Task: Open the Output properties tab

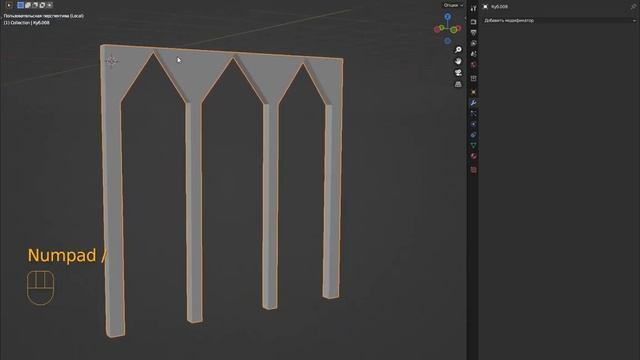Action: [473, 32]
